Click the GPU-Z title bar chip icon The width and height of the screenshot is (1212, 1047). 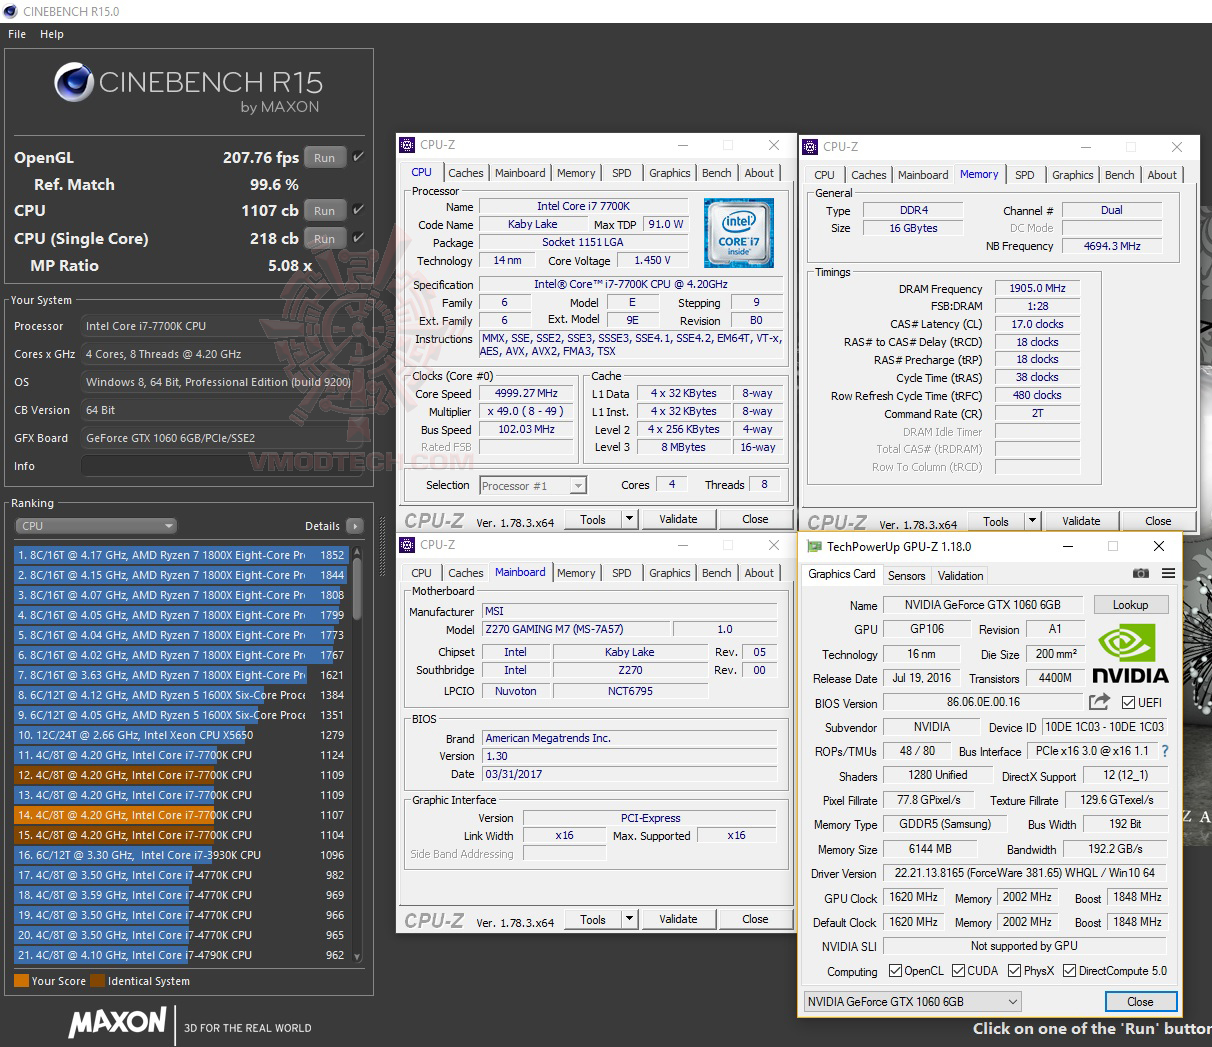pos(814,547)
